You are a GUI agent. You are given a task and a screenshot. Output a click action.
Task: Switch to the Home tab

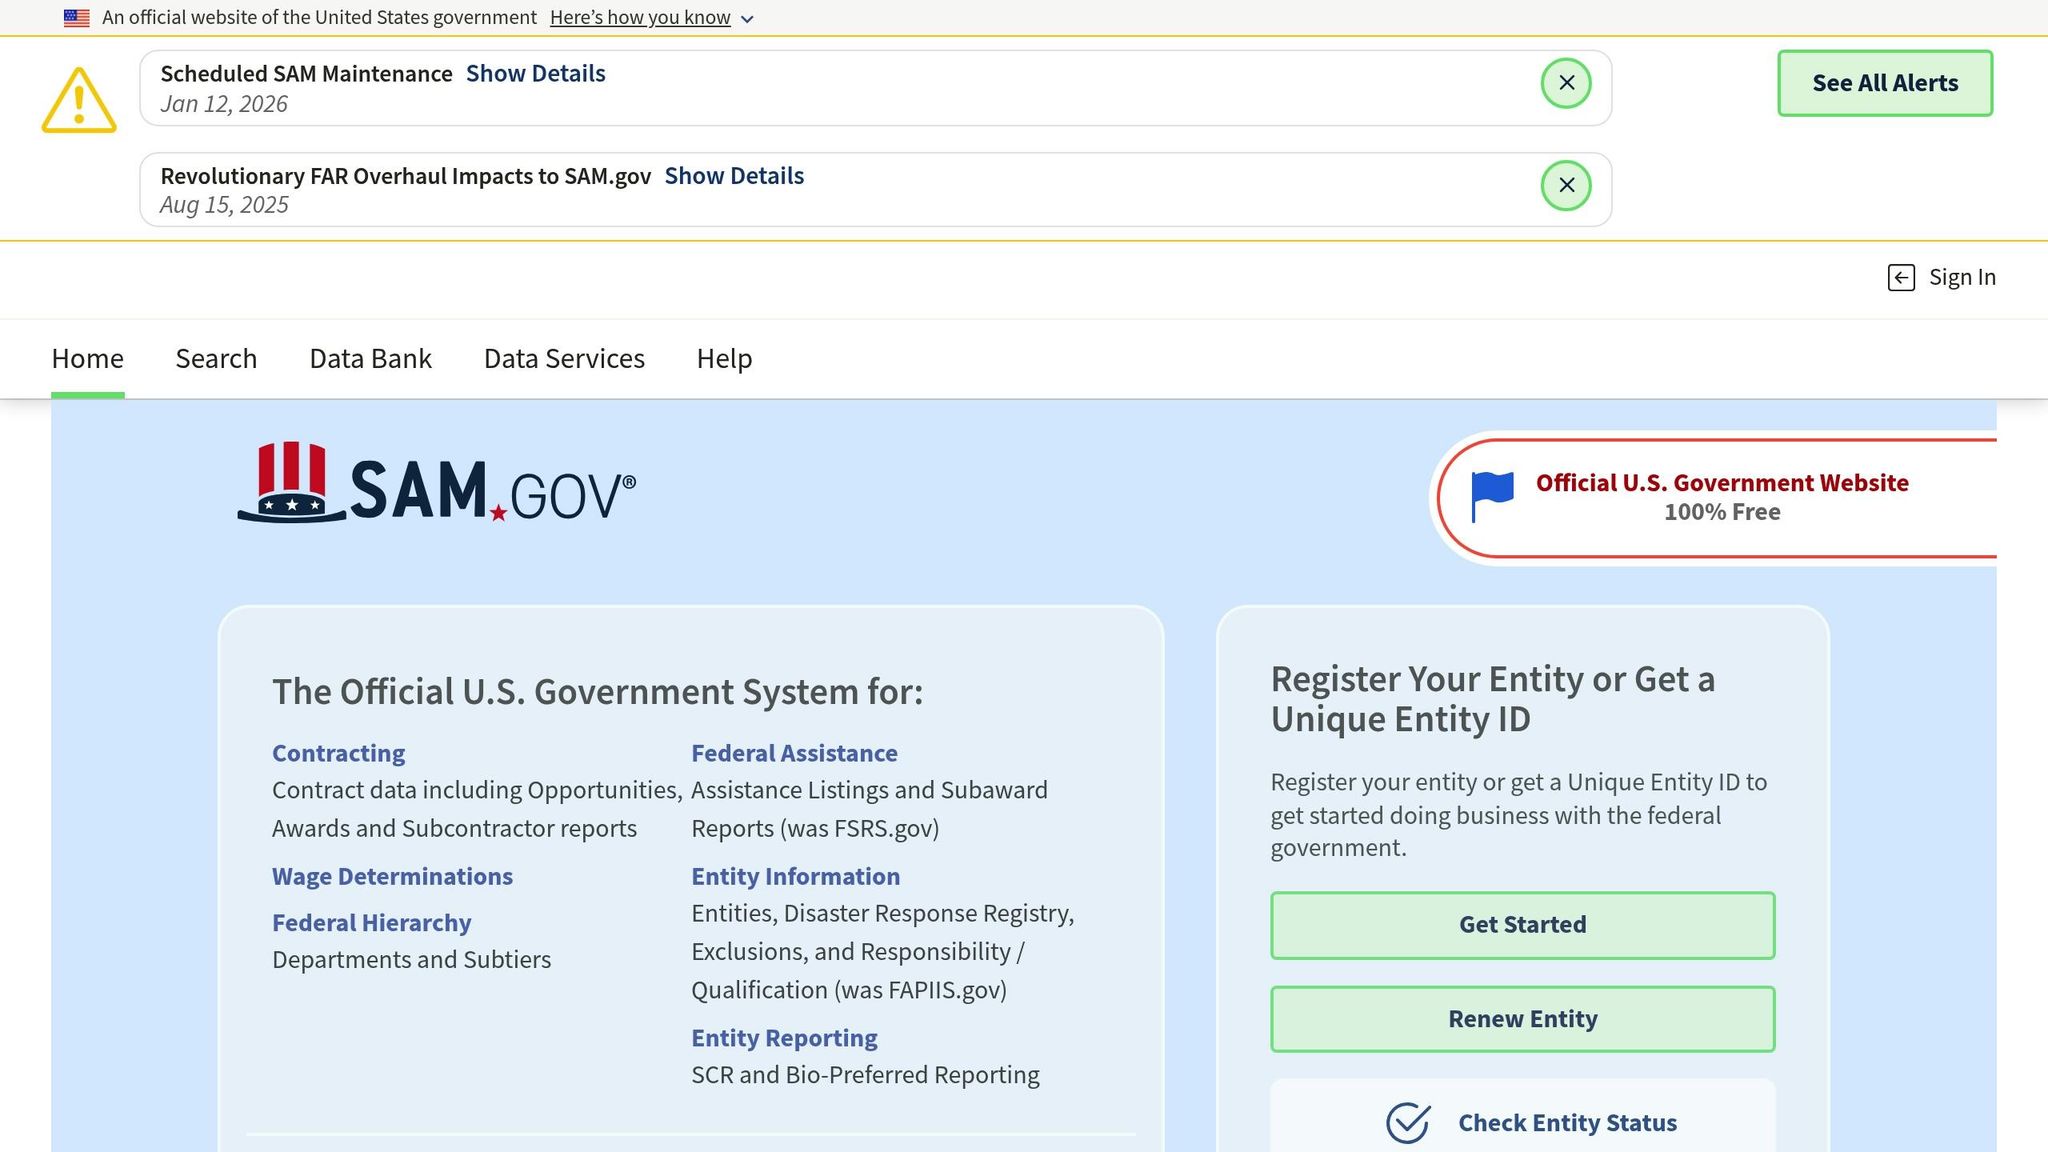point(87,358)
